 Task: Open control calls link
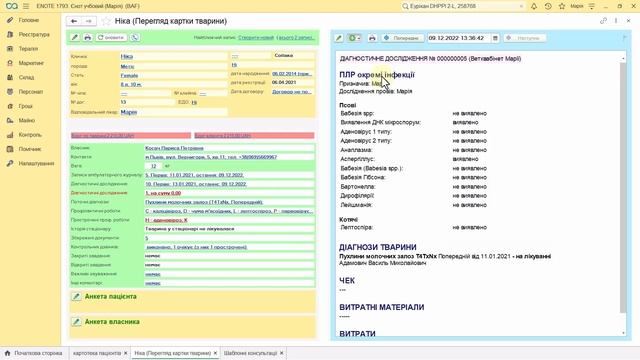(196, 247)
